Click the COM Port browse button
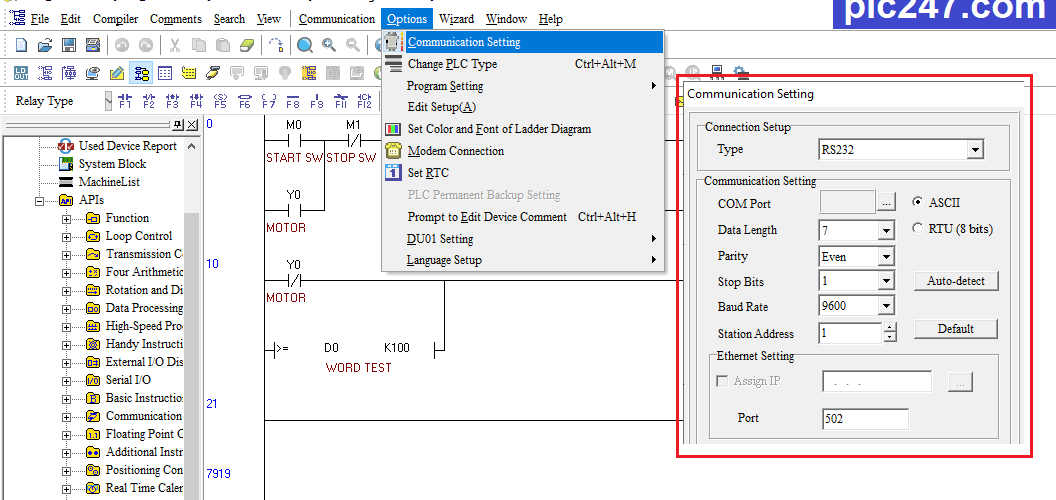The image size is (1056, 500). (886, 201)
